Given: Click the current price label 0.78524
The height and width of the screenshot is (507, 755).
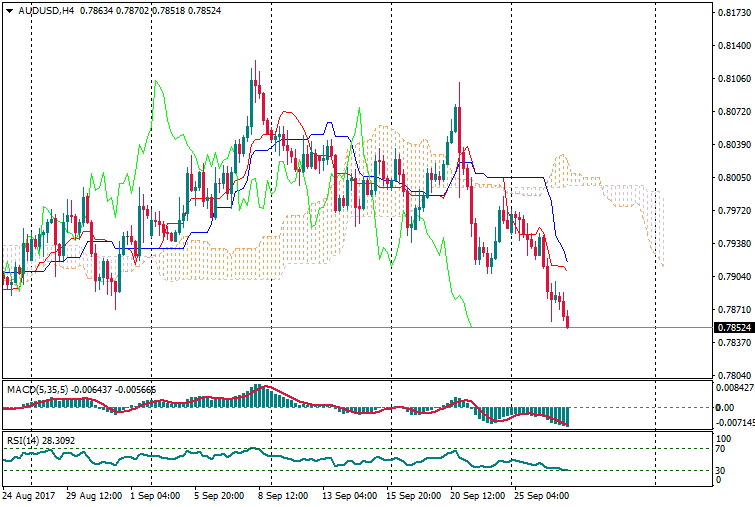Looking at the screenshot, I should tap(734, 327).
